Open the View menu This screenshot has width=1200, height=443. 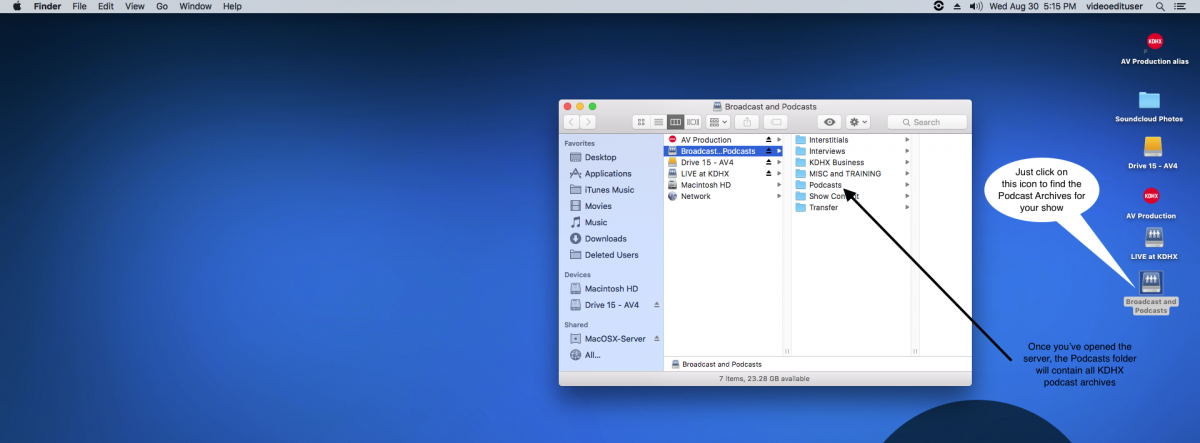coord(135,6)
